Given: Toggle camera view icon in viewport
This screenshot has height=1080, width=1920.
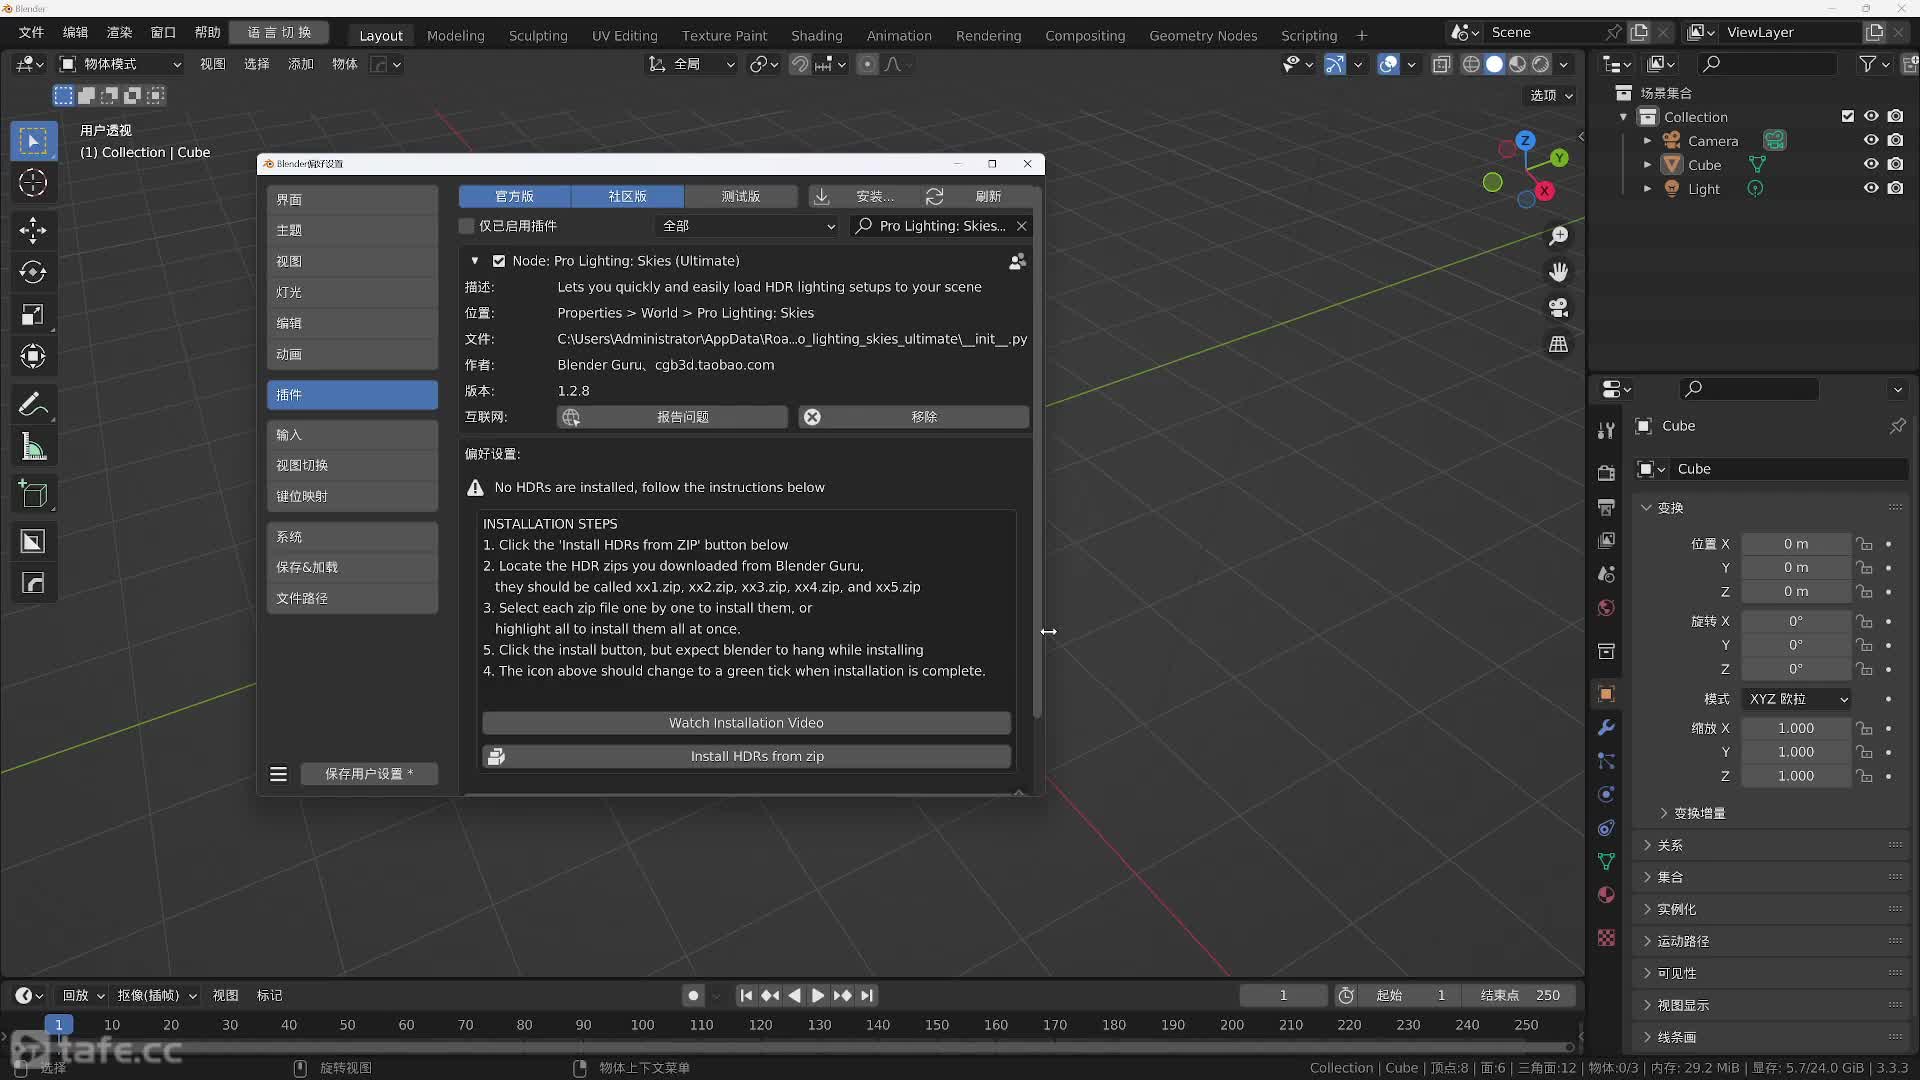Looking at the screenshot, I should click(1558, 308).
